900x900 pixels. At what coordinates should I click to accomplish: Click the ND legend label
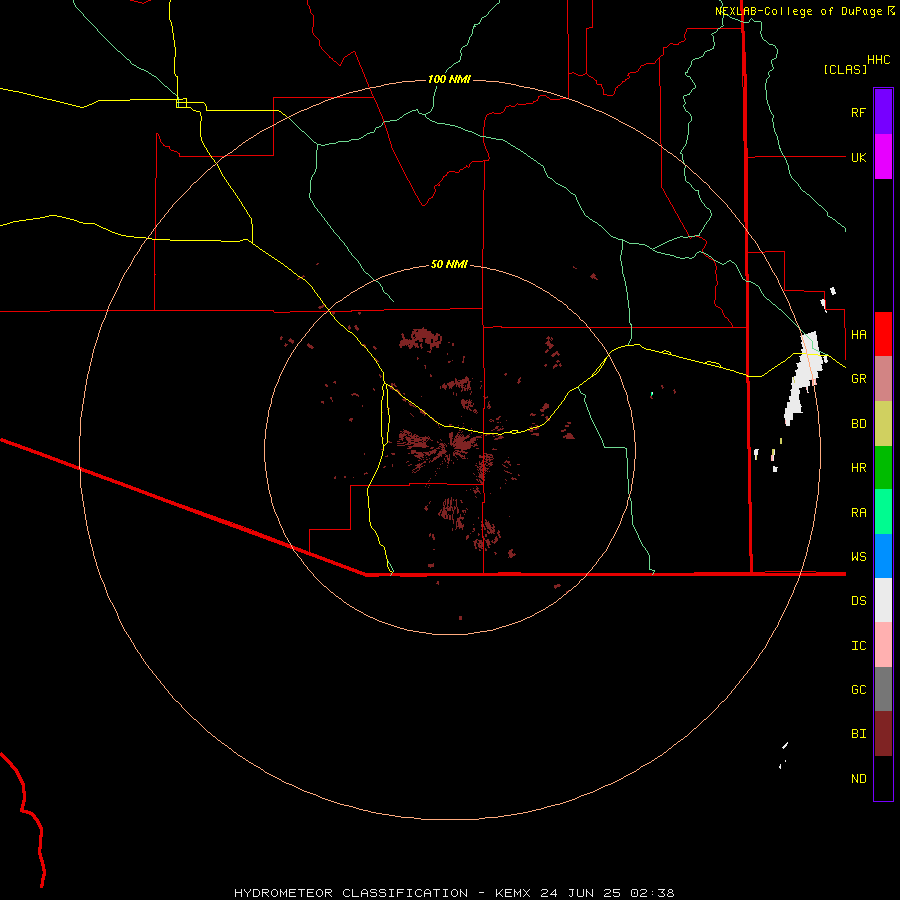tap(858, 779)
